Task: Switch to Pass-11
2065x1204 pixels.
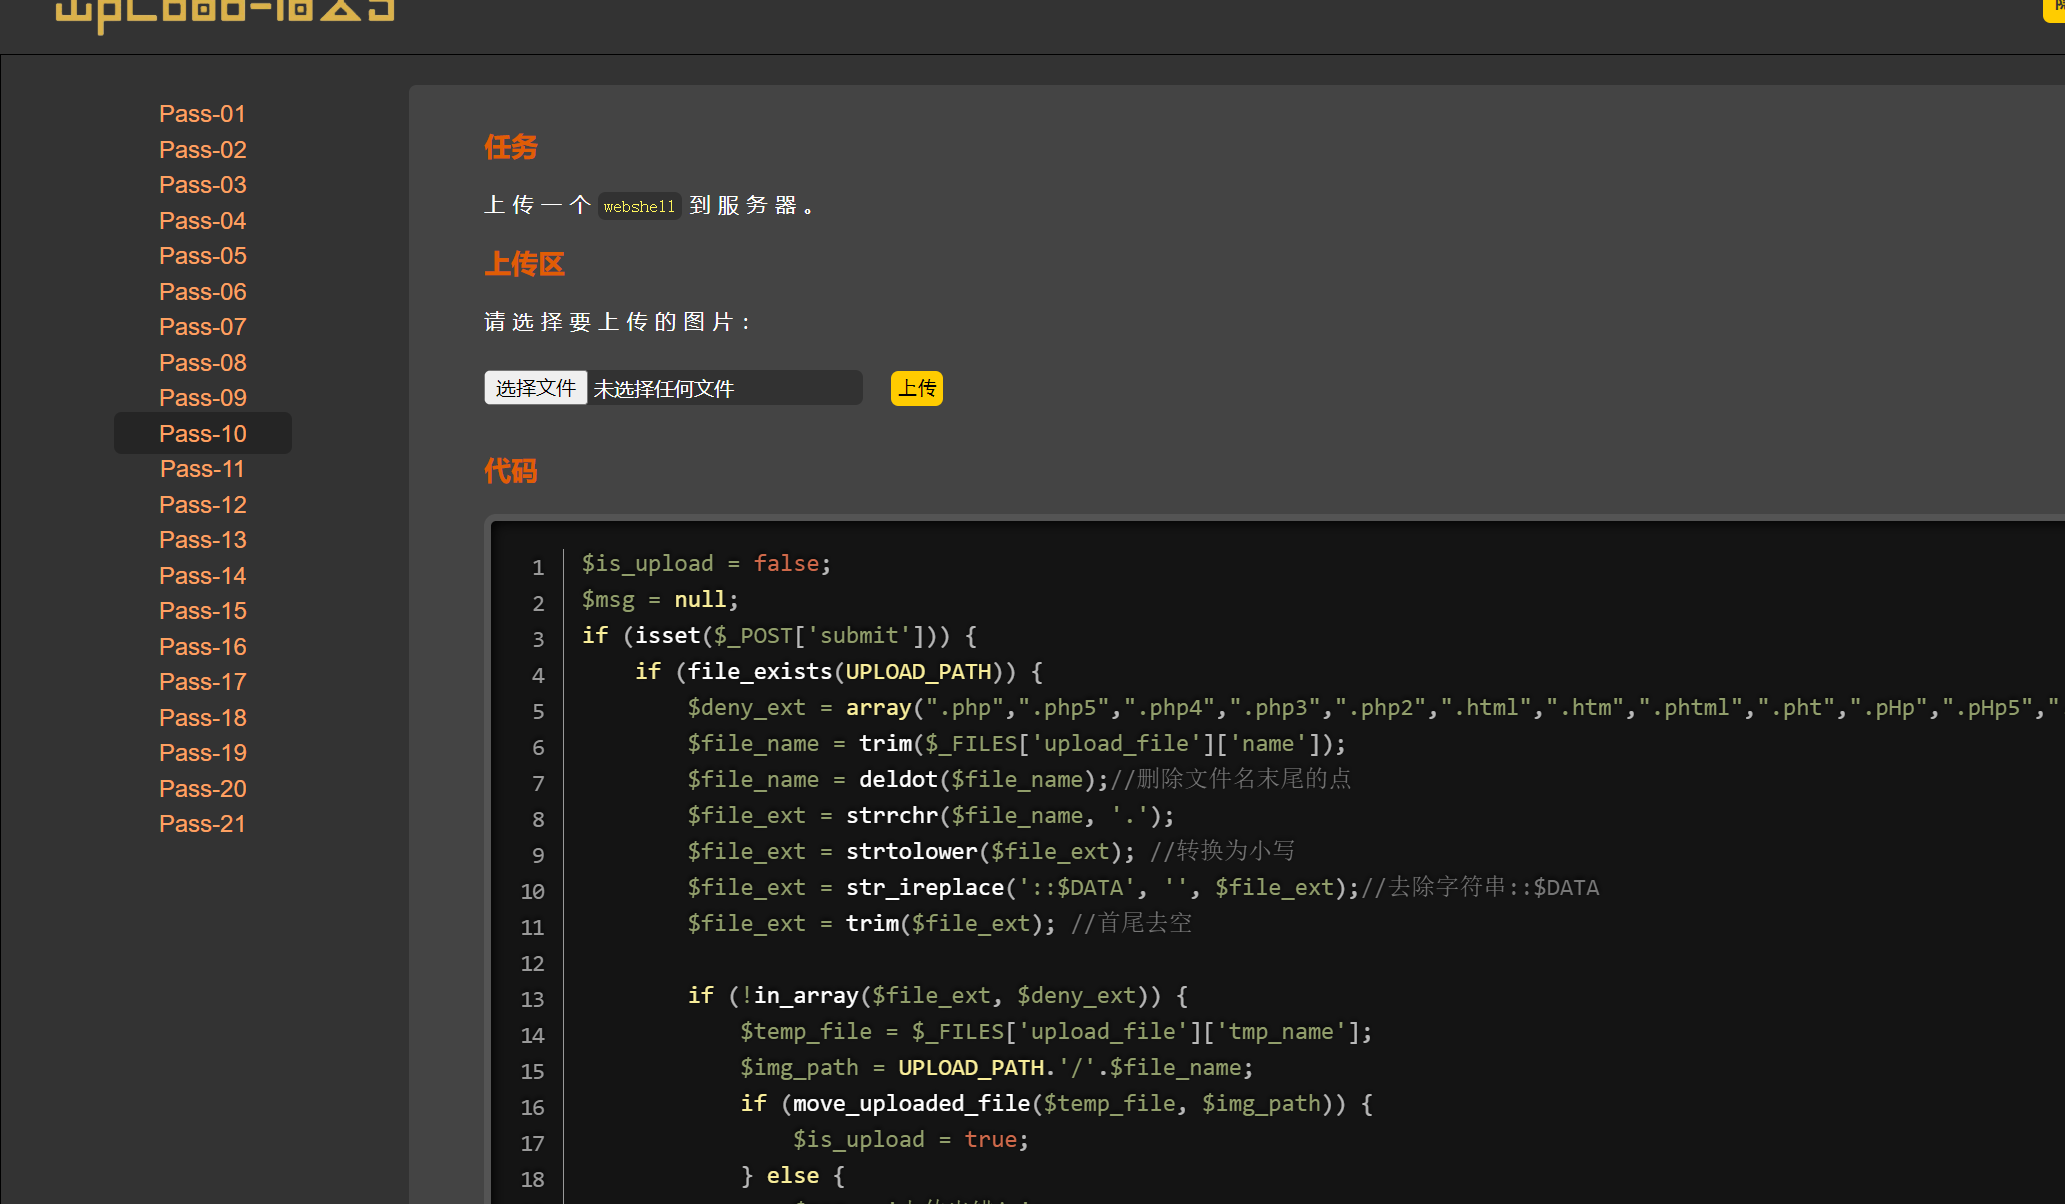Action: (x=202, y=469)
